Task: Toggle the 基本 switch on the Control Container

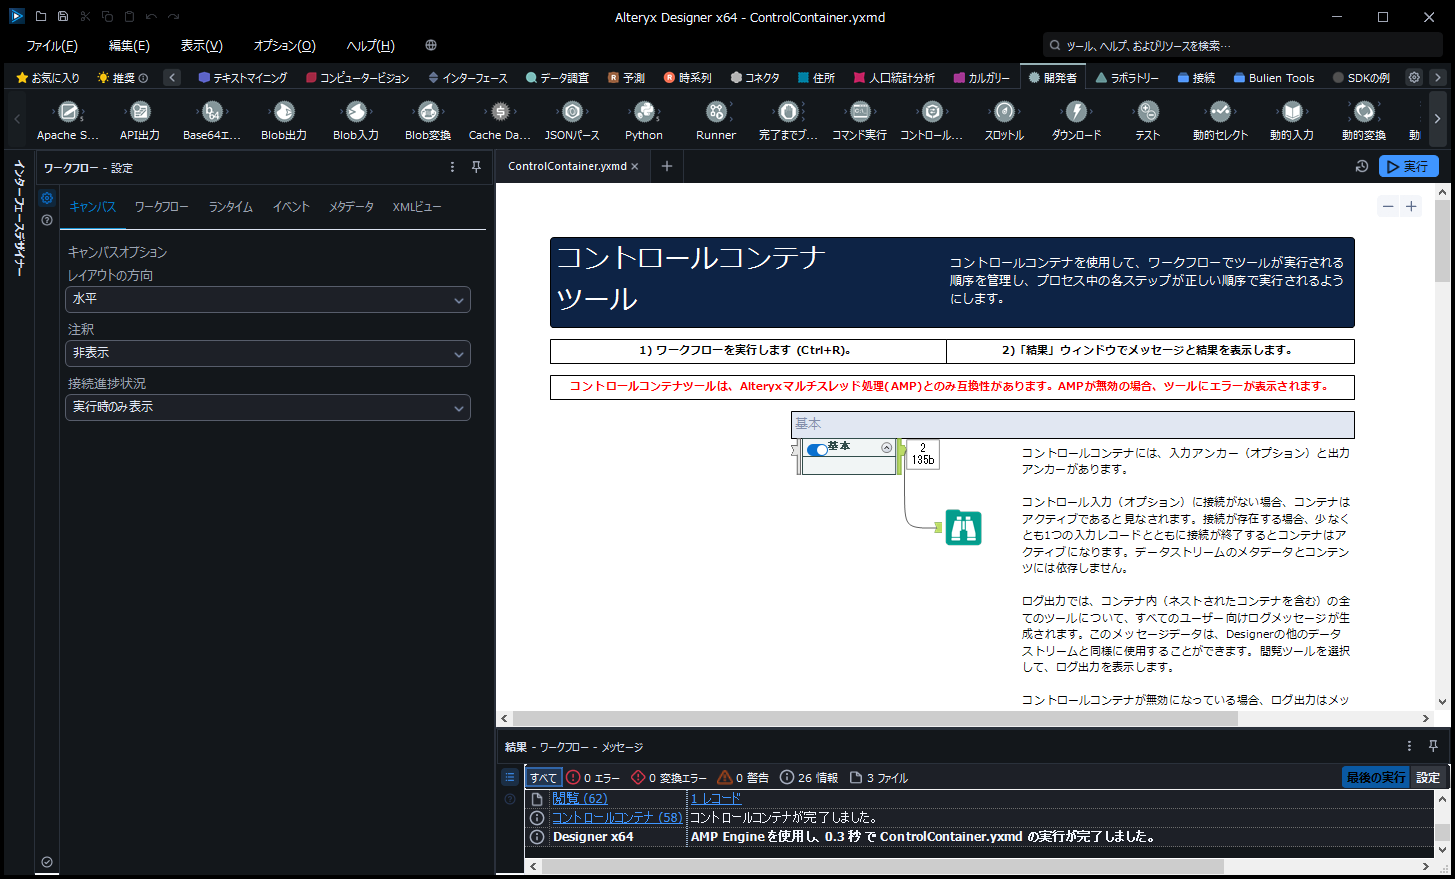Action: coord(817,449)
